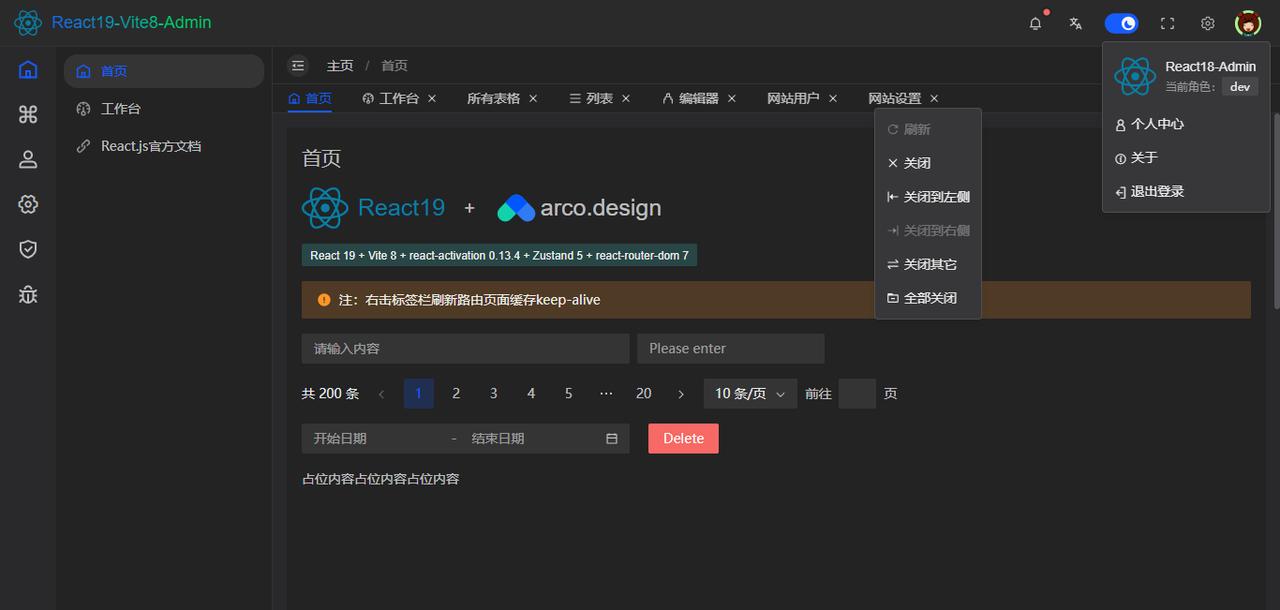The height and width of the screenshot is (610, 1280).
Task: Choose 关闭其它 in the context menu
Action: (x=928, y=264)
